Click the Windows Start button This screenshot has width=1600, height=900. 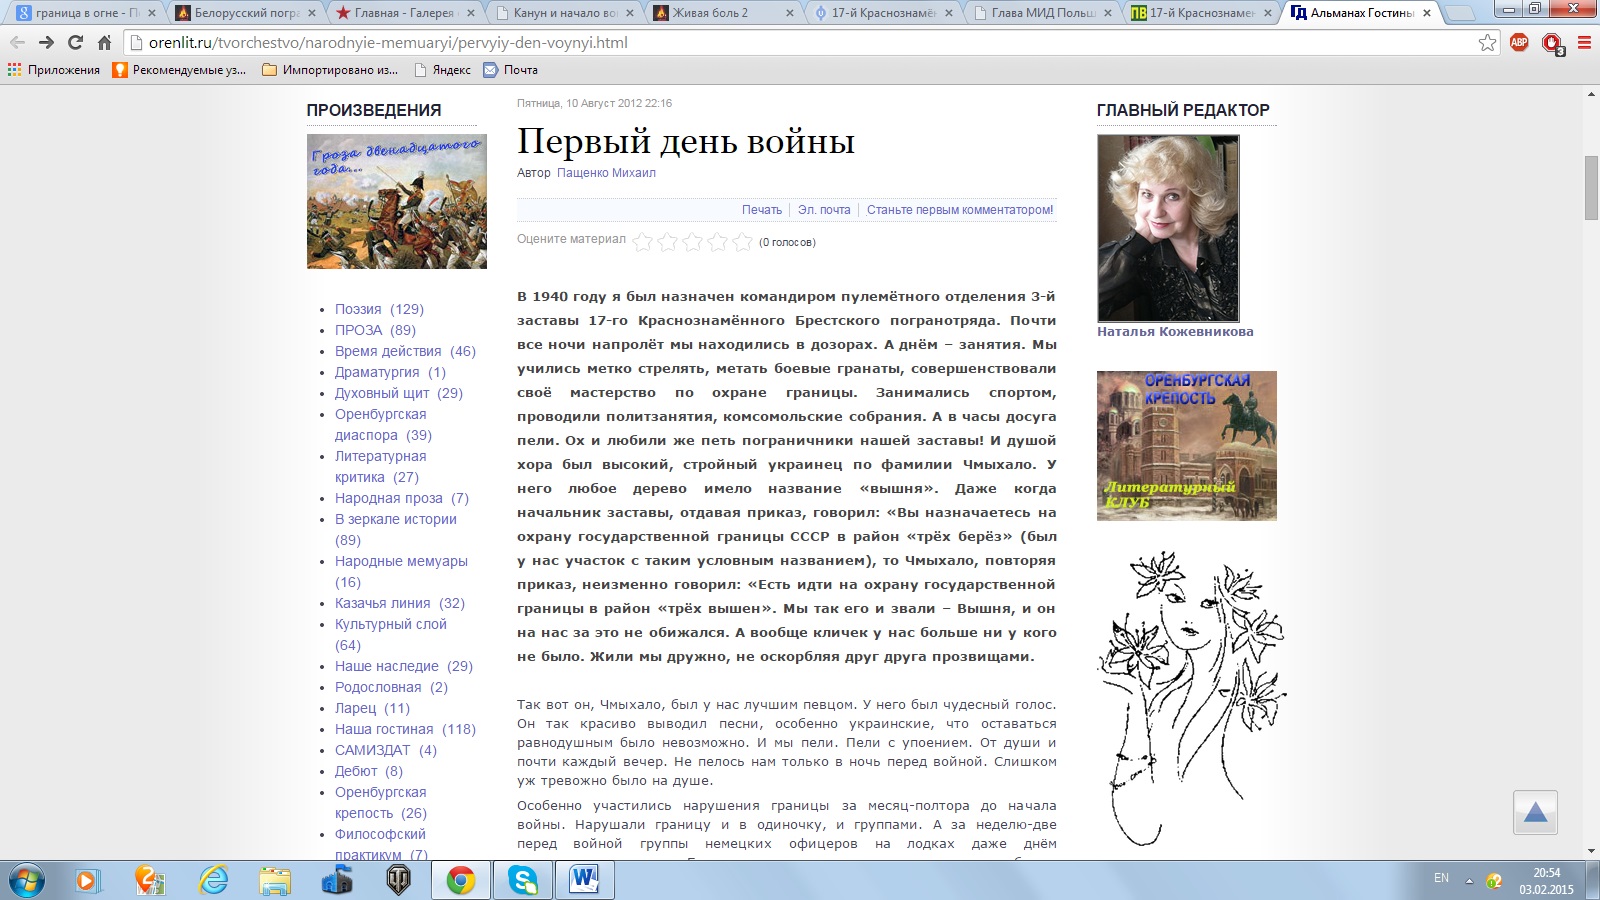pyautogui.click(x=26, y=881)
